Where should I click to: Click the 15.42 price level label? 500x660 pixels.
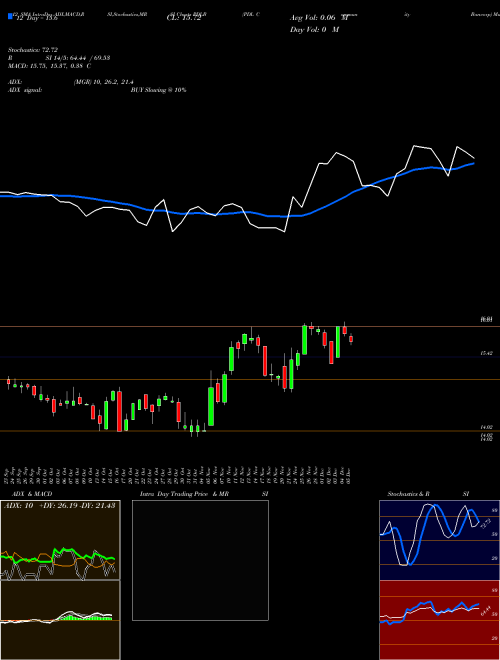click(x=487, y=354)
